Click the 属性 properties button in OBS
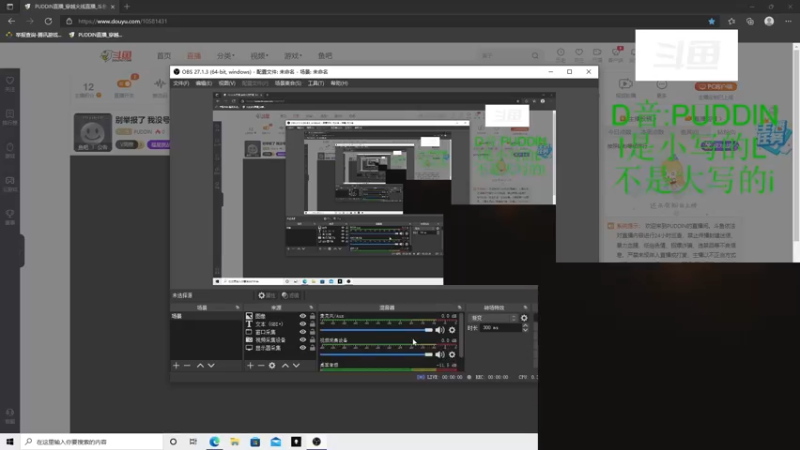 click(x=266, y=295)
